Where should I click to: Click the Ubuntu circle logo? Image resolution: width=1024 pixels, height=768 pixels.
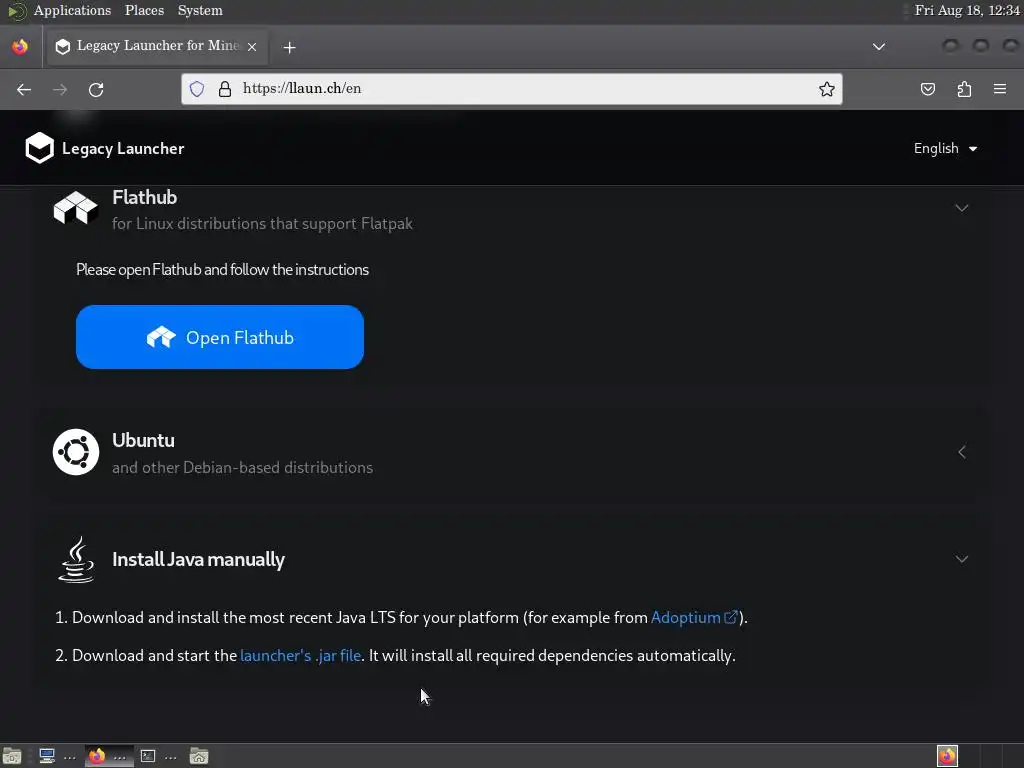click(x=76, y=452)
